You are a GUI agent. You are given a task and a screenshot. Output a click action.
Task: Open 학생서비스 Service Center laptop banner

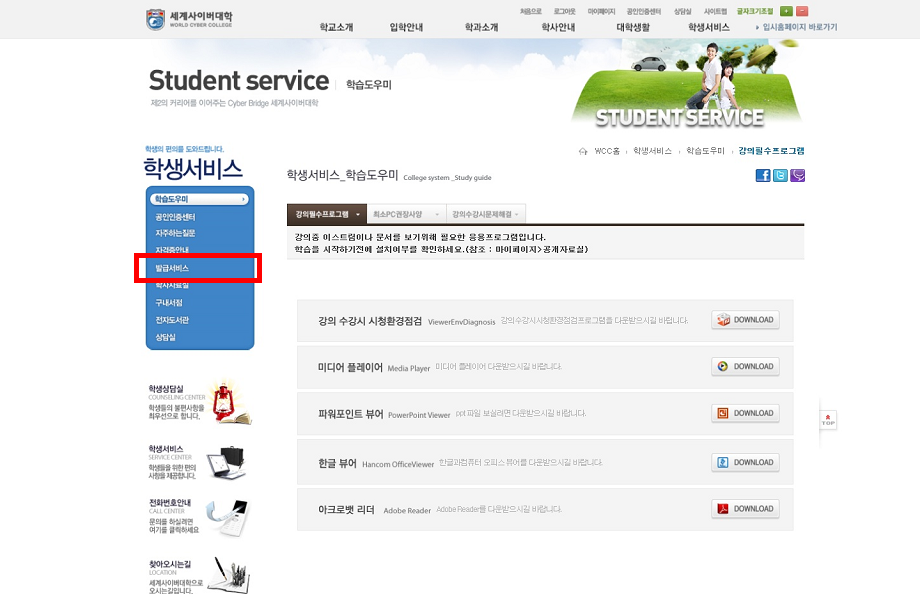[197, 463]
